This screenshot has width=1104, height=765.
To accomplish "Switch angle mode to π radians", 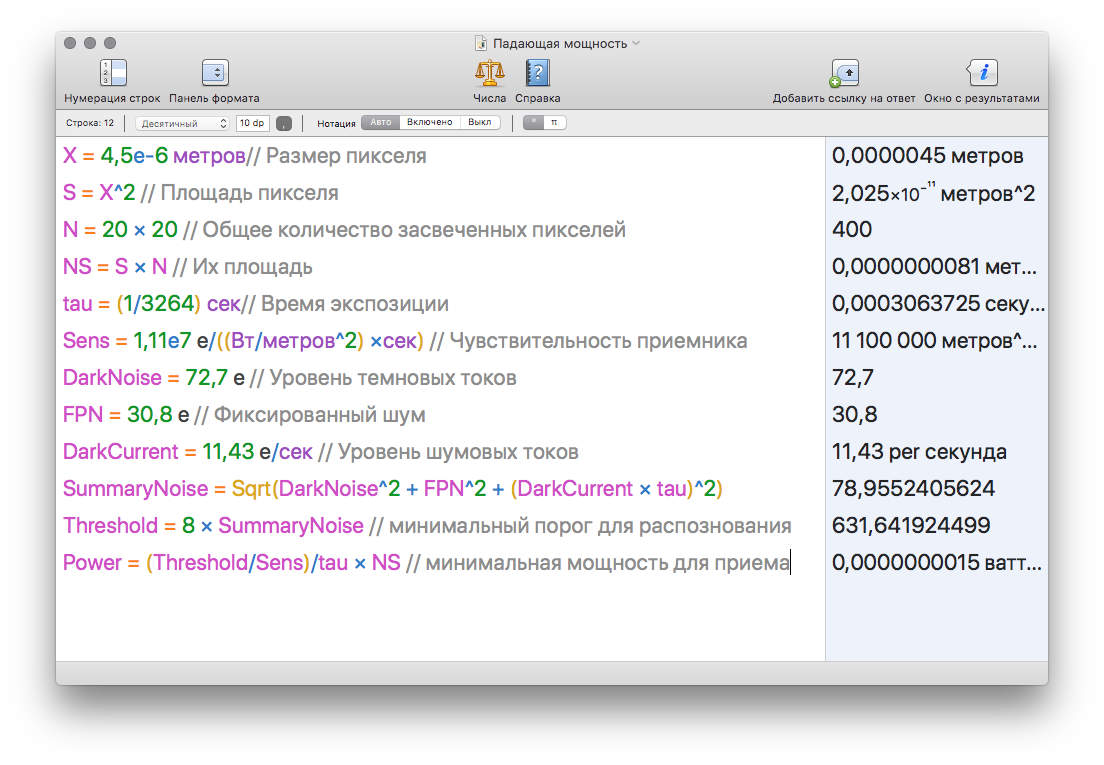I will pyautogui.click(x=555, y=122).
